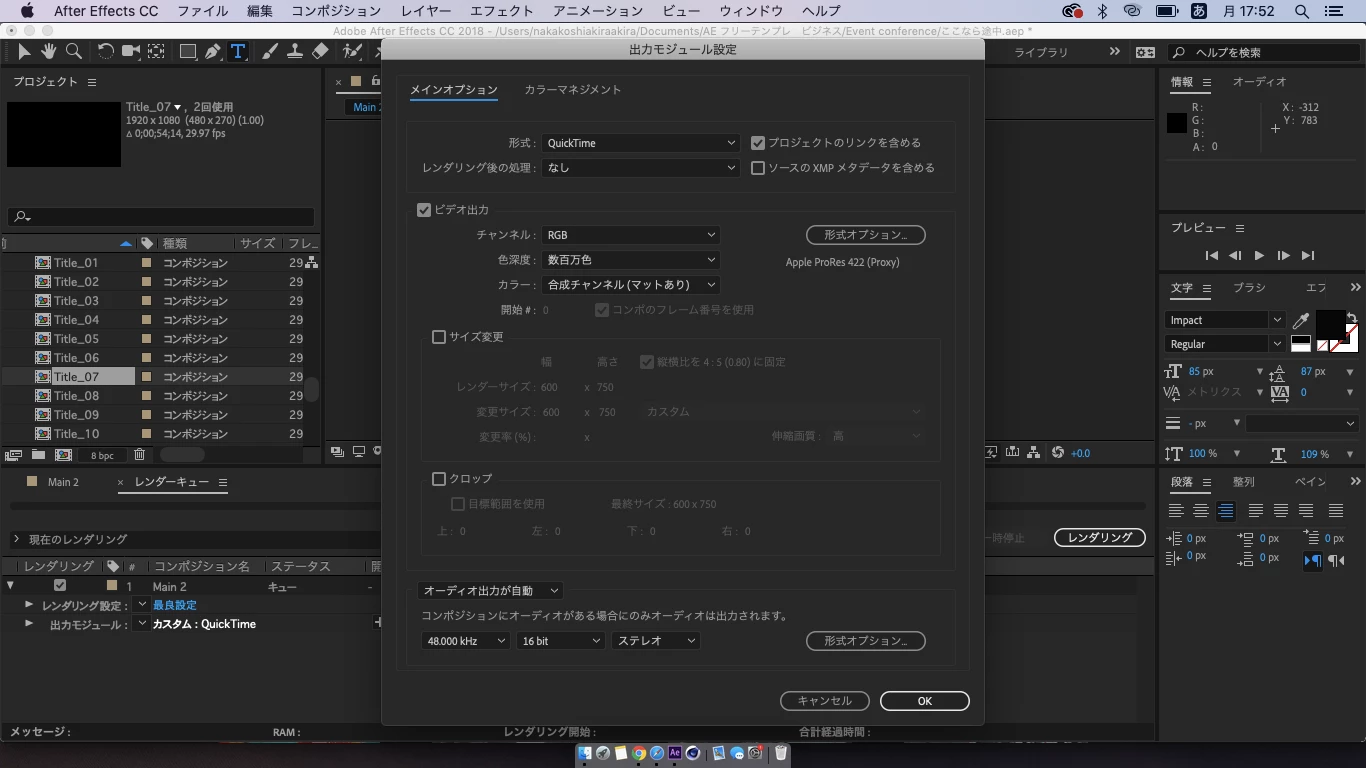This screenshot has width=1366, height=768.
Task: Open audio 形式オプション button
Action: click(x=866, y=641)
